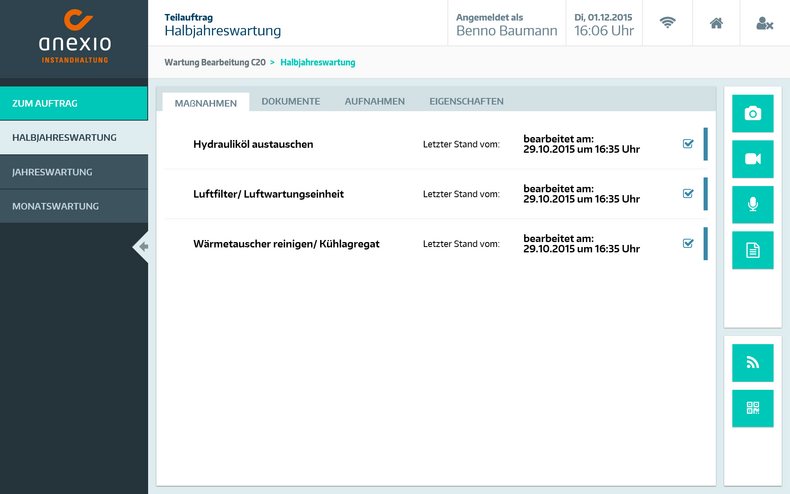Select the Eigenschaften tab
This screenshot has width=790, height=494.
[466, 101]
